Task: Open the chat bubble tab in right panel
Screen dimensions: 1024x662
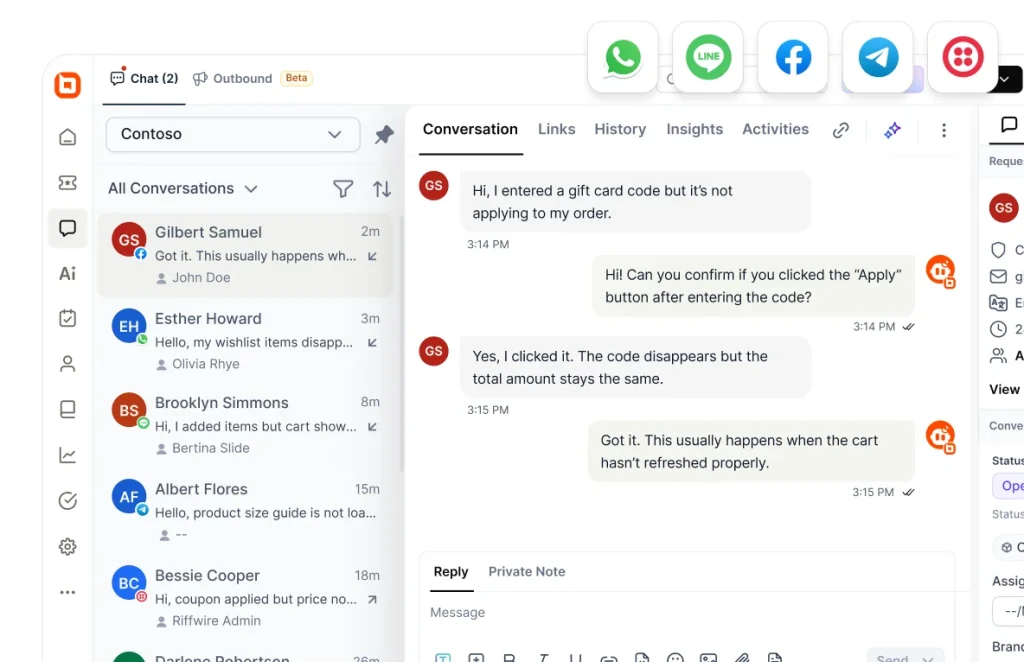Action: tap(1009, 124)
